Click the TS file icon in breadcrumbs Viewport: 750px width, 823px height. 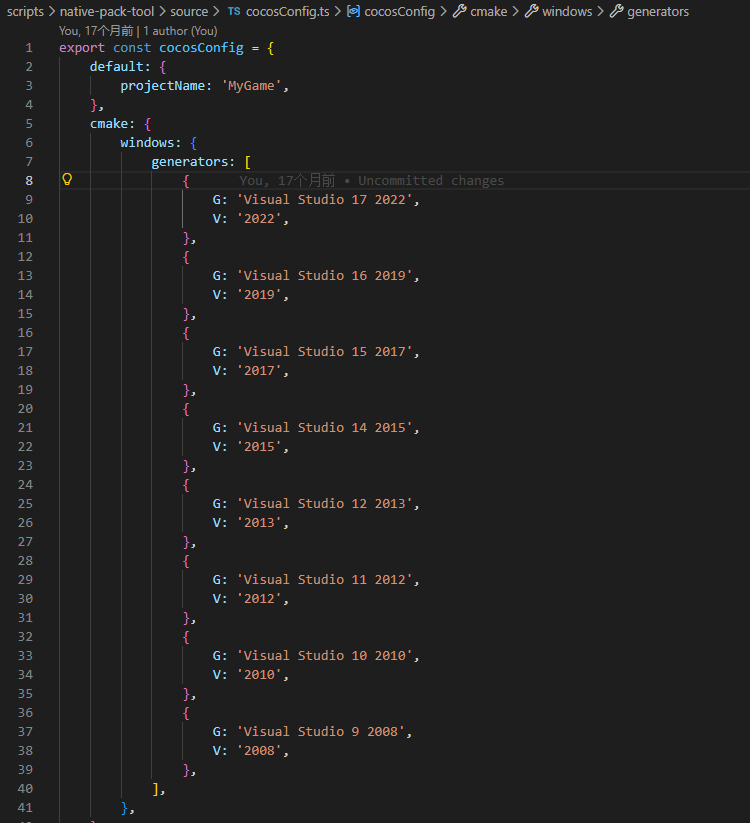[233, 12]
